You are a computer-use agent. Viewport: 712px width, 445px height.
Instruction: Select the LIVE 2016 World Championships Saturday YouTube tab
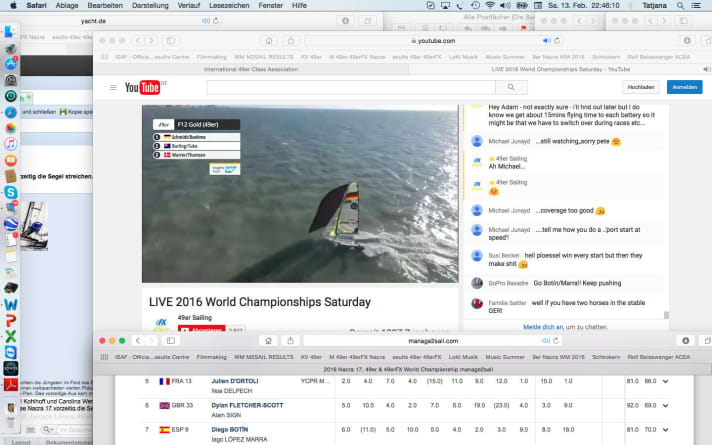[x=560, y=69]
